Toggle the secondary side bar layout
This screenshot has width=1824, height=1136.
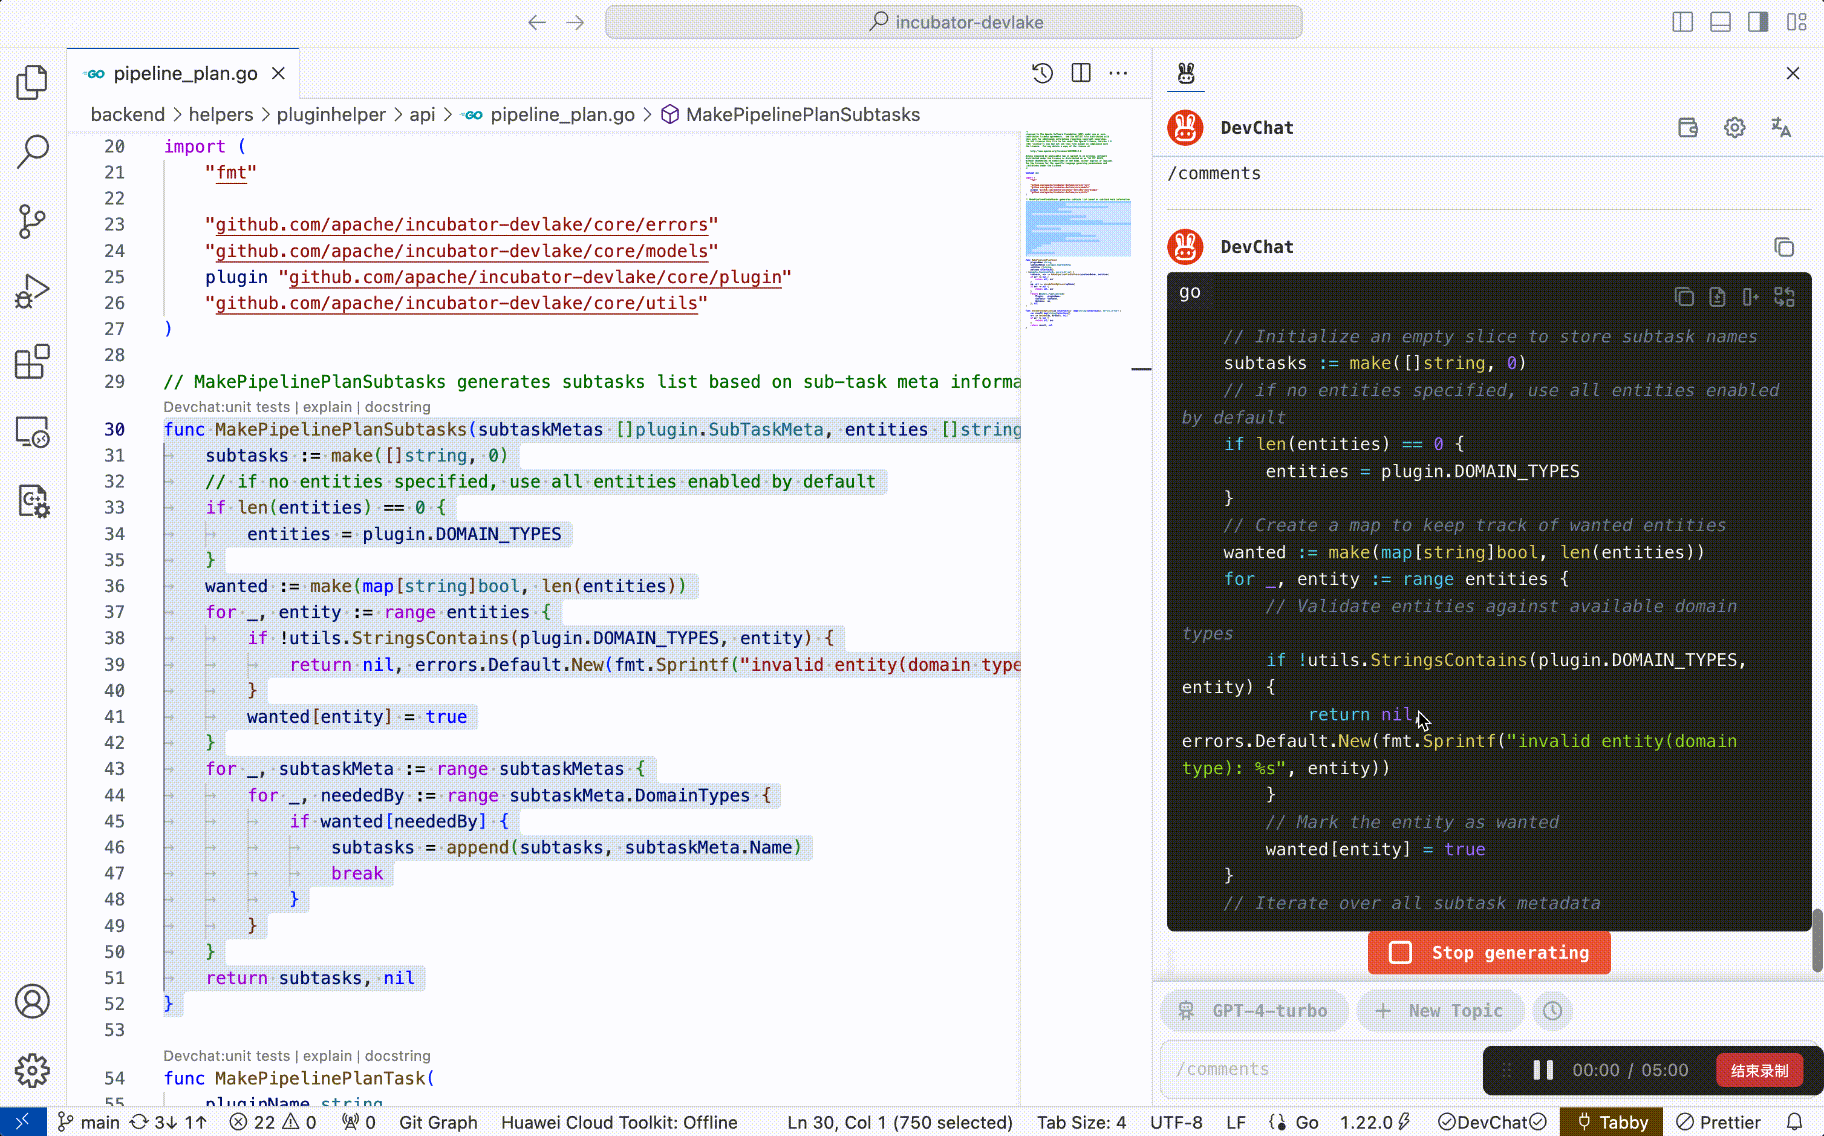(x=1758, y=22)
